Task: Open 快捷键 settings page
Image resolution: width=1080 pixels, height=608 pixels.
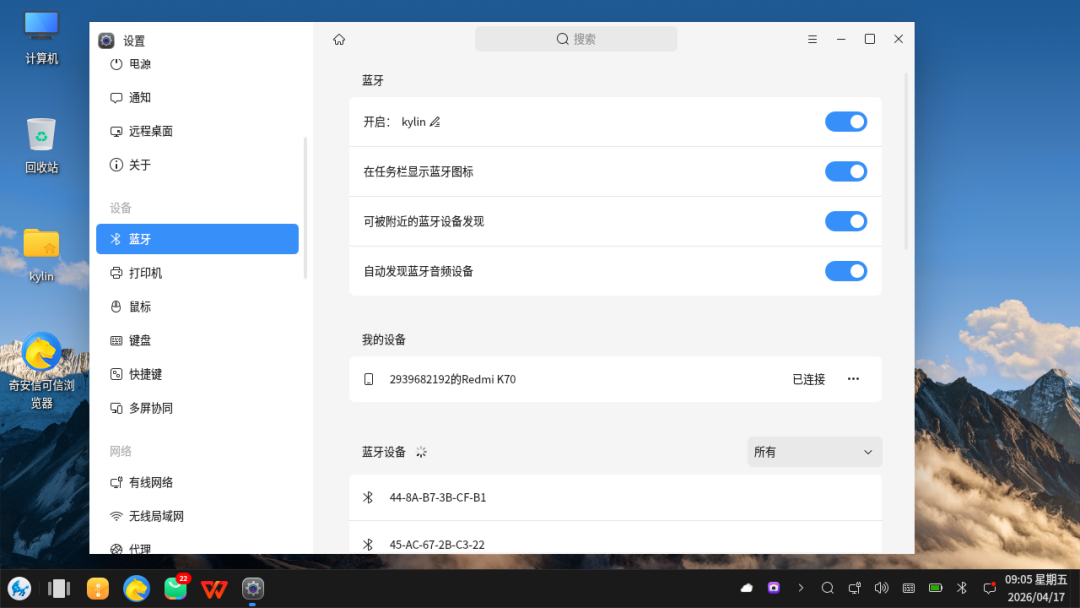Action: [197, 375]
